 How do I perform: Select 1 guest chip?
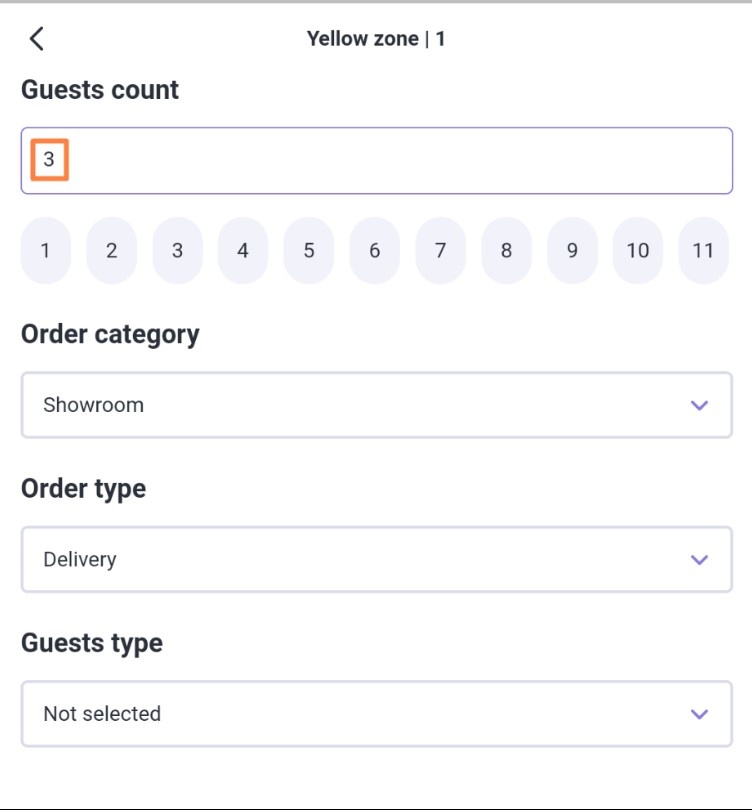point(45,251)
